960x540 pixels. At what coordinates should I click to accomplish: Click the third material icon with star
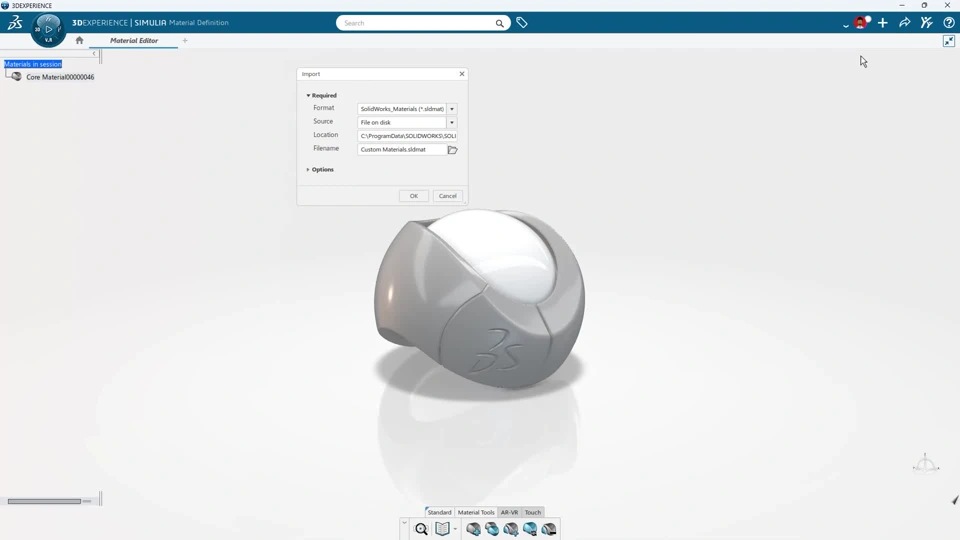511,528
